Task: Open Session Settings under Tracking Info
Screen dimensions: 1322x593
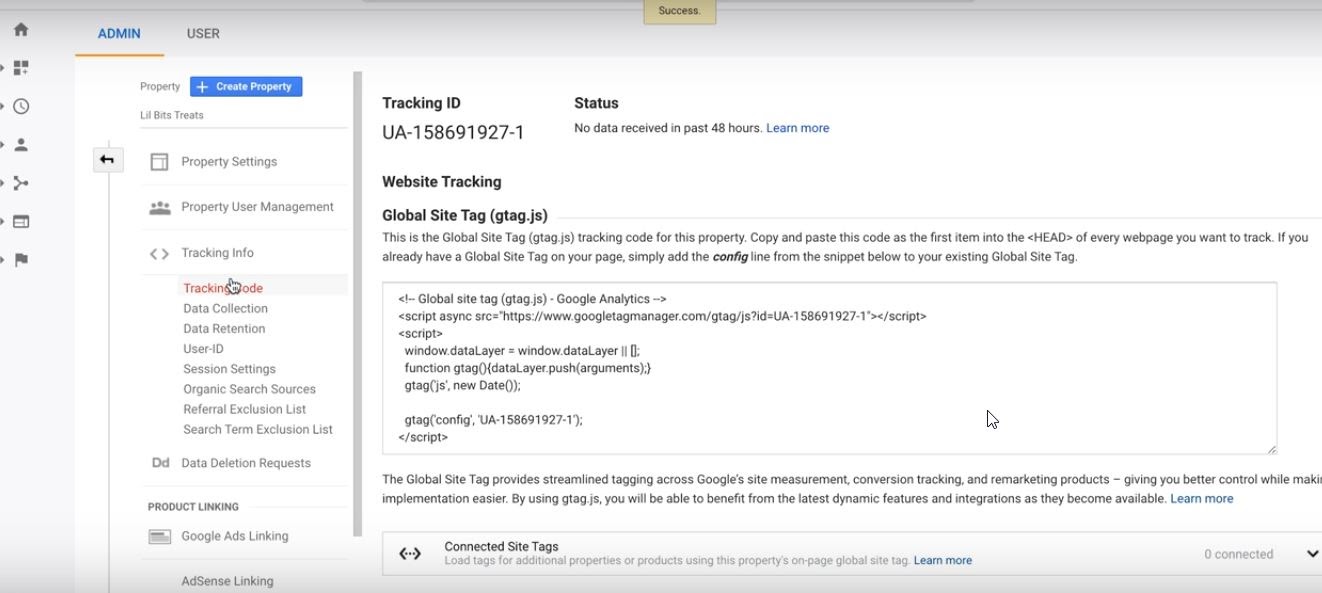Action: (x=229, y=369)
